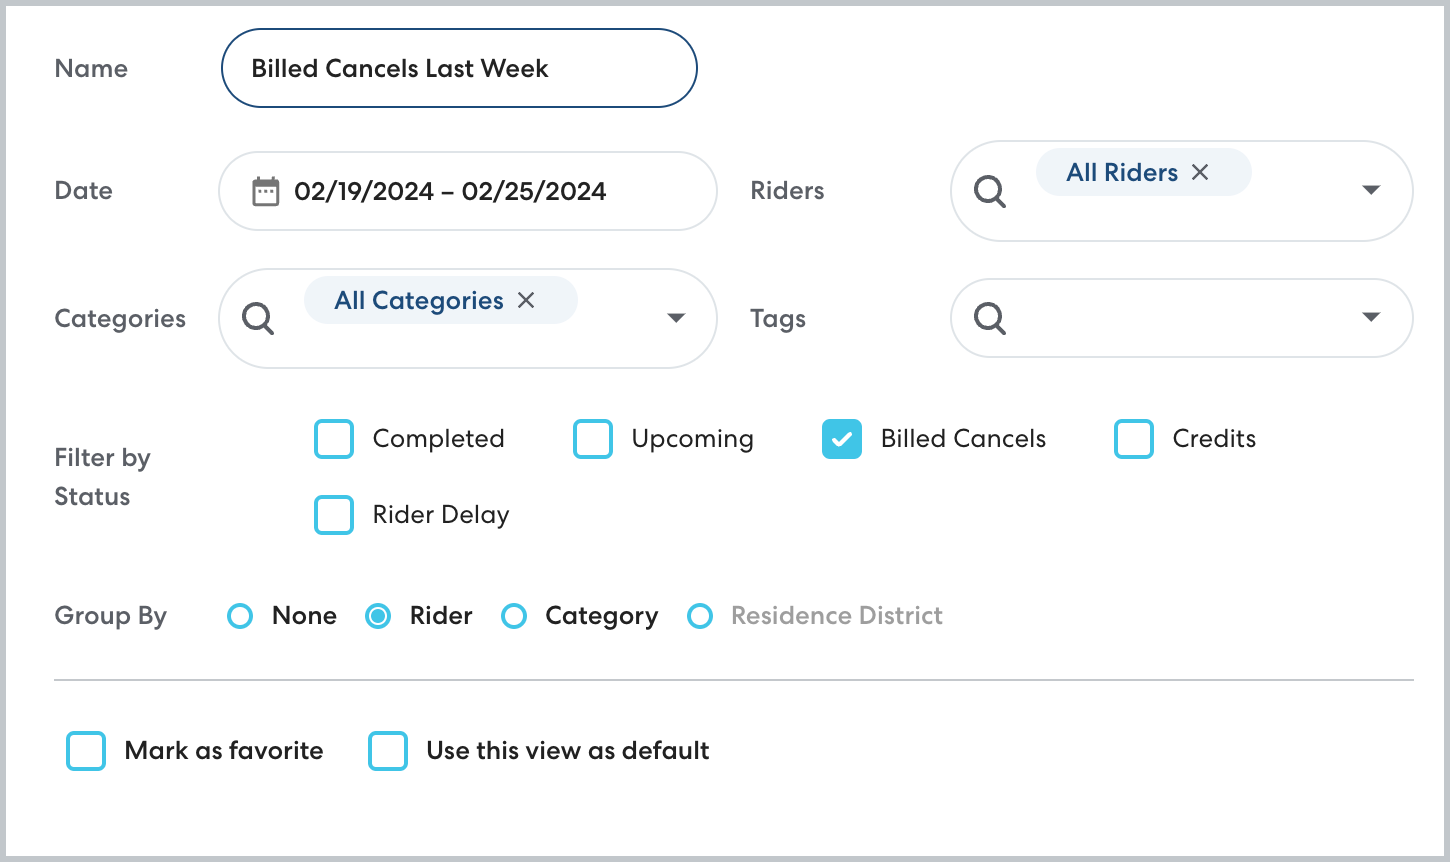The width and height of the screenshot is (1450, 862).
Task: Enable Use this view as default
Action: 388,751
